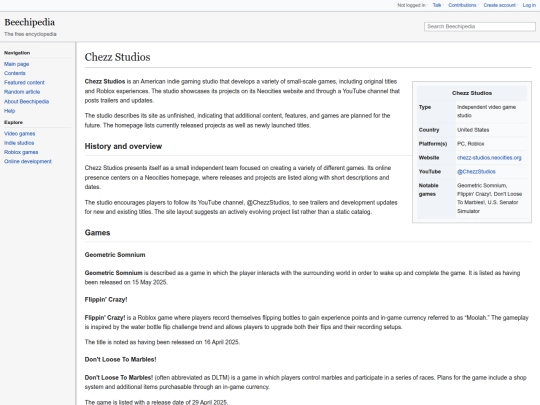
Task: Click the infobox title Chezz Studios
Action: coord(472,93)
